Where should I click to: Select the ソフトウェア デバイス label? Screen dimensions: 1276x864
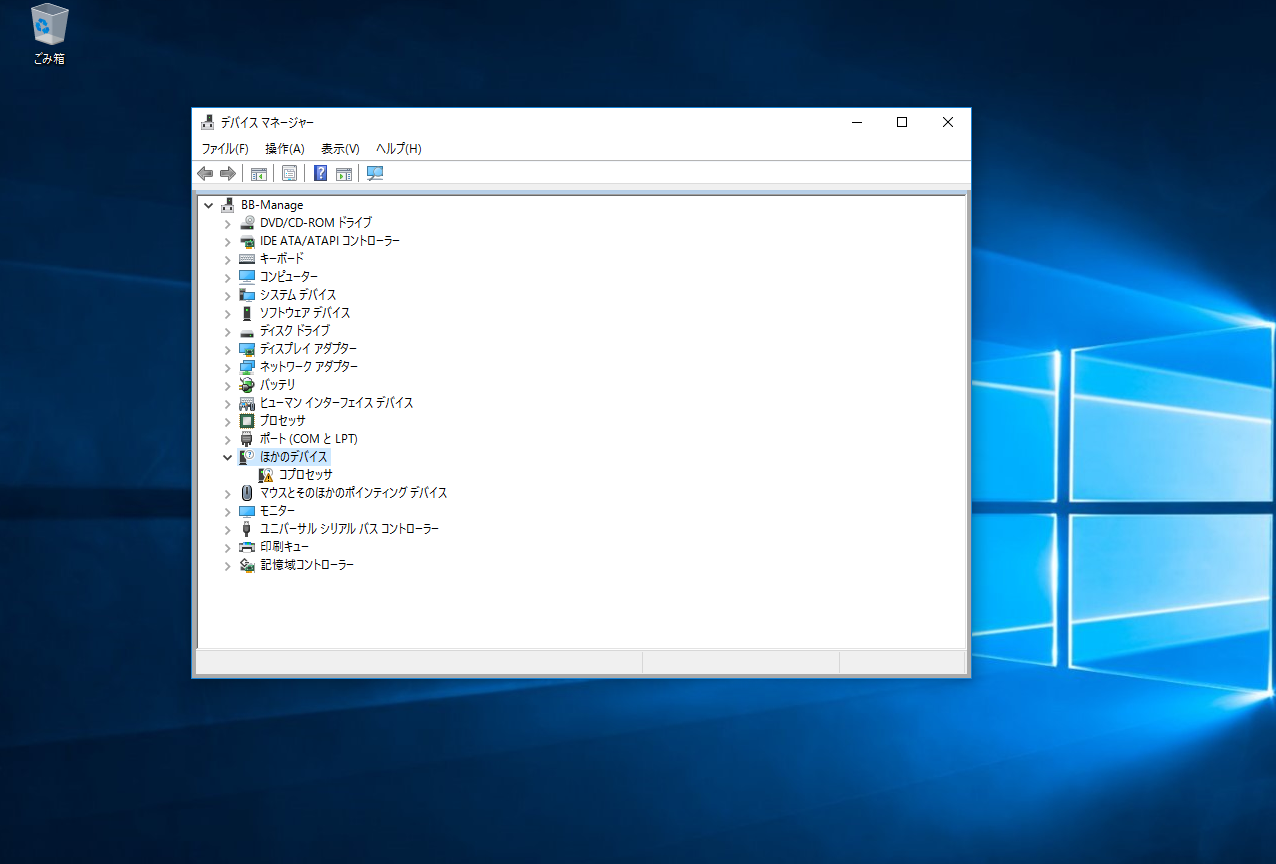pyautogui.click(x=305, y=313)
